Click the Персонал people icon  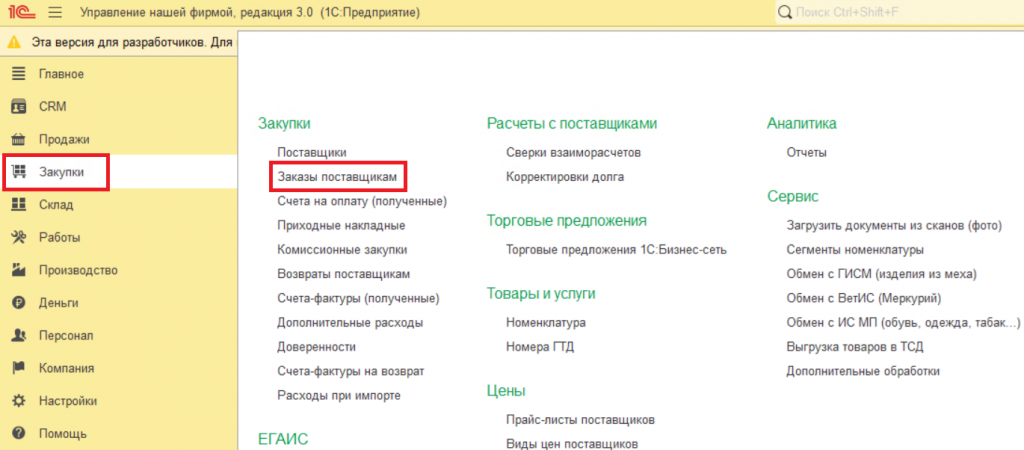tap(19, 335)
